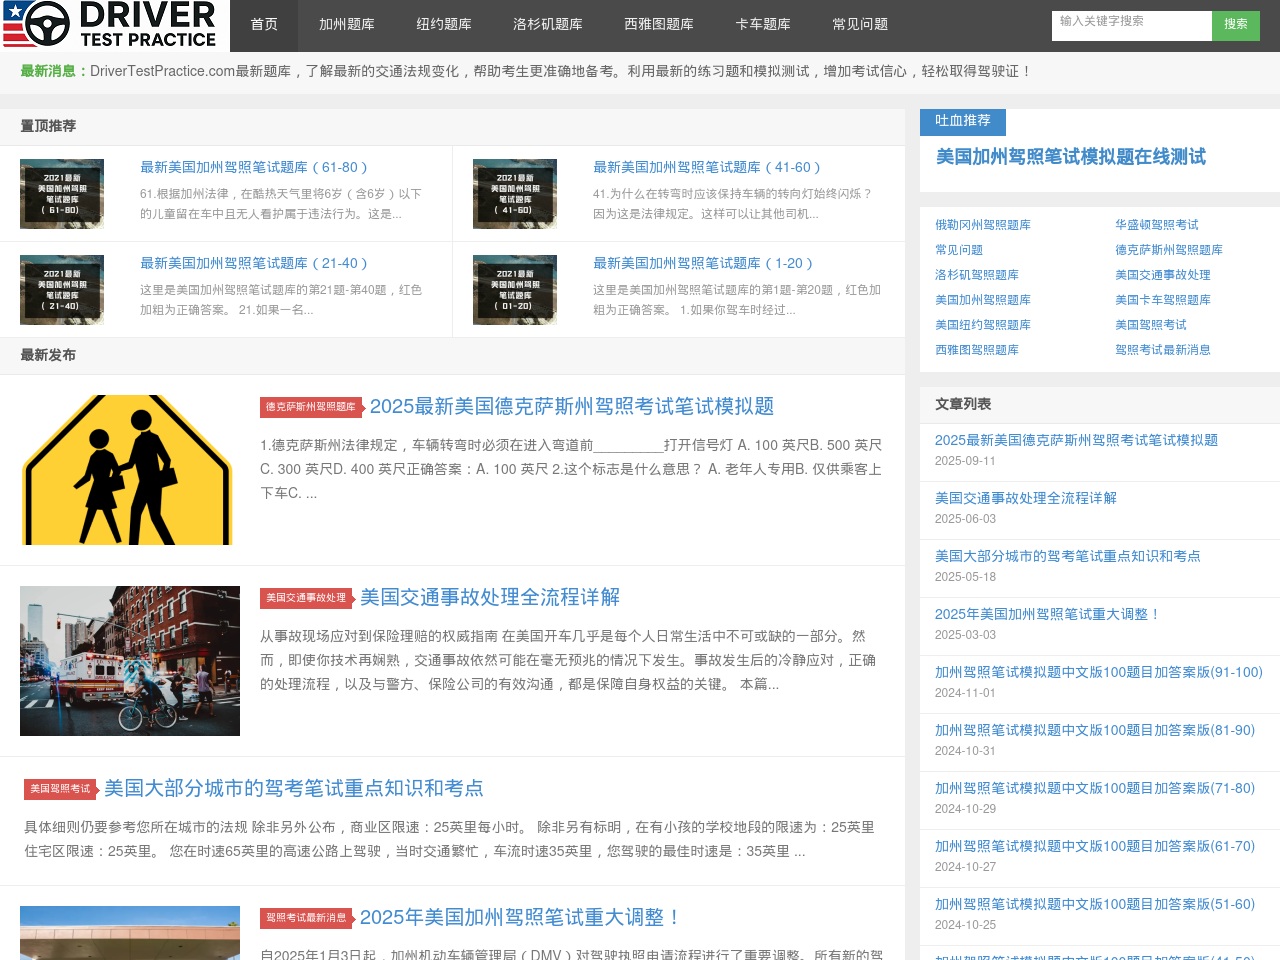Open sidebar tag 美国交通事故处理
This screenshot has height=960, width=1280.
click(1163, 275)
